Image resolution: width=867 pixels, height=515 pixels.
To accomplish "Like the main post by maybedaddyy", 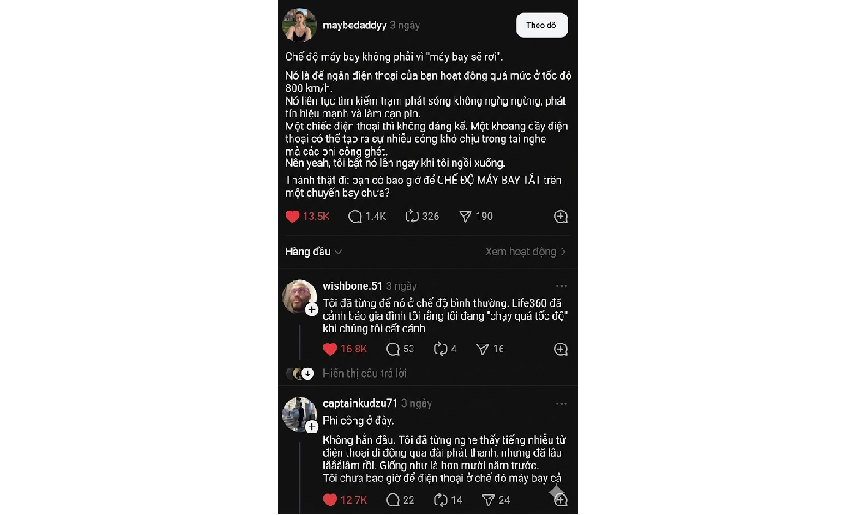I will 293,216.
